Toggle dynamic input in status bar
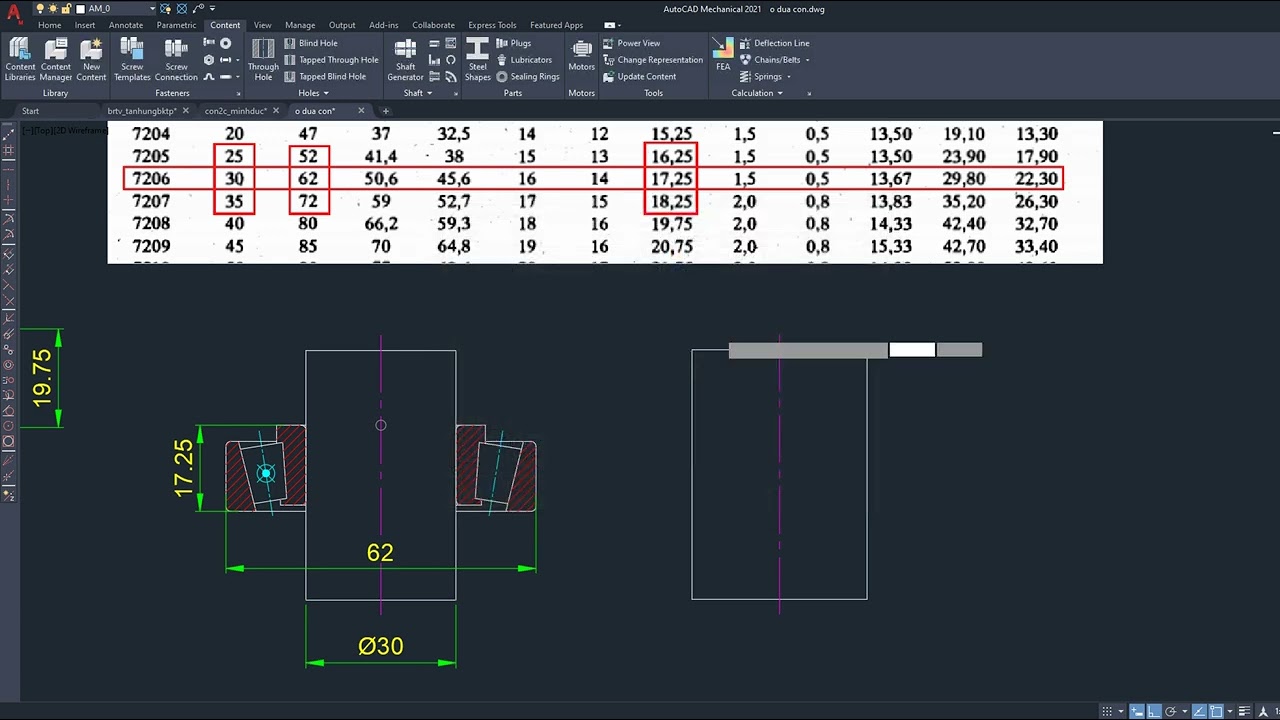1280x720 pixels. coord(1137,711)
